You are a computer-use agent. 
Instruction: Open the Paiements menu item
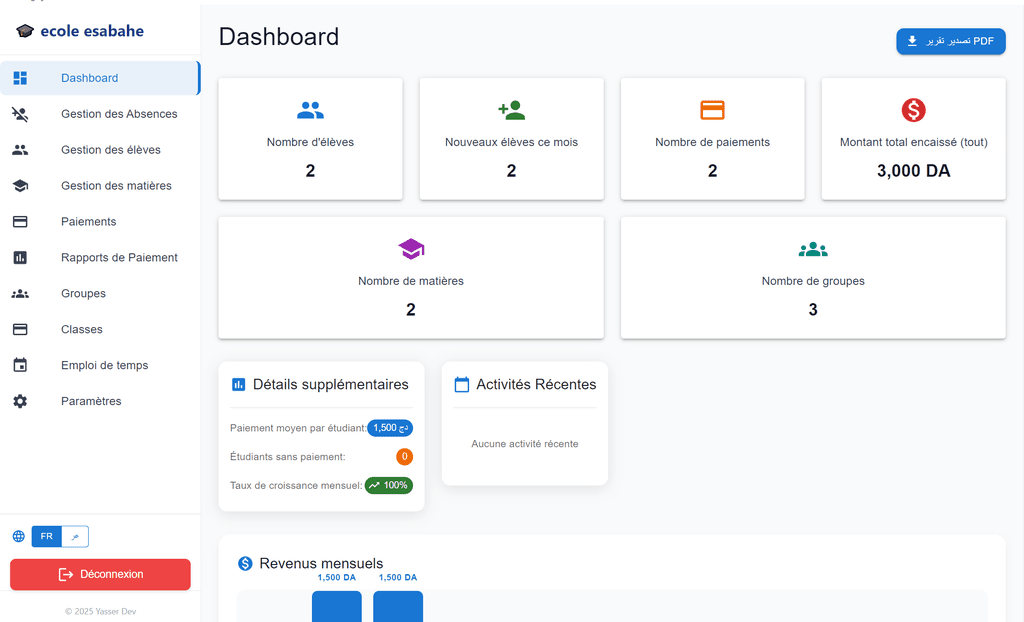point(100,222)
